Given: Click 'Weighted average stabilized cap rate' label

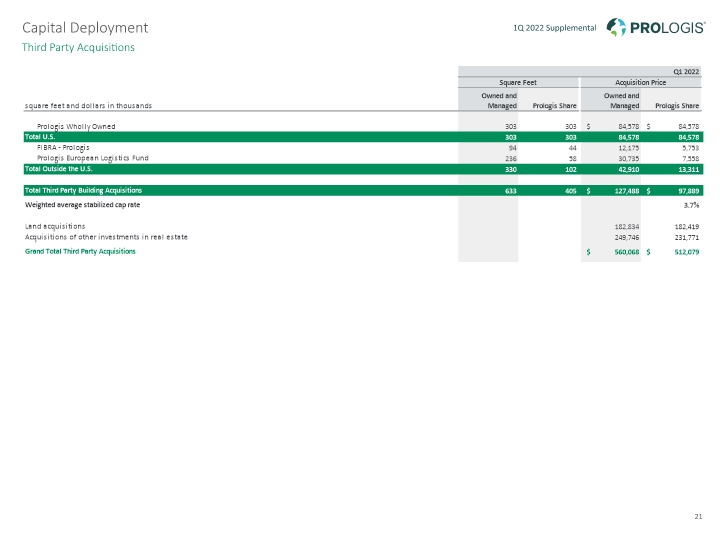Looking at the screenshot, I should [x=83, y=205].
